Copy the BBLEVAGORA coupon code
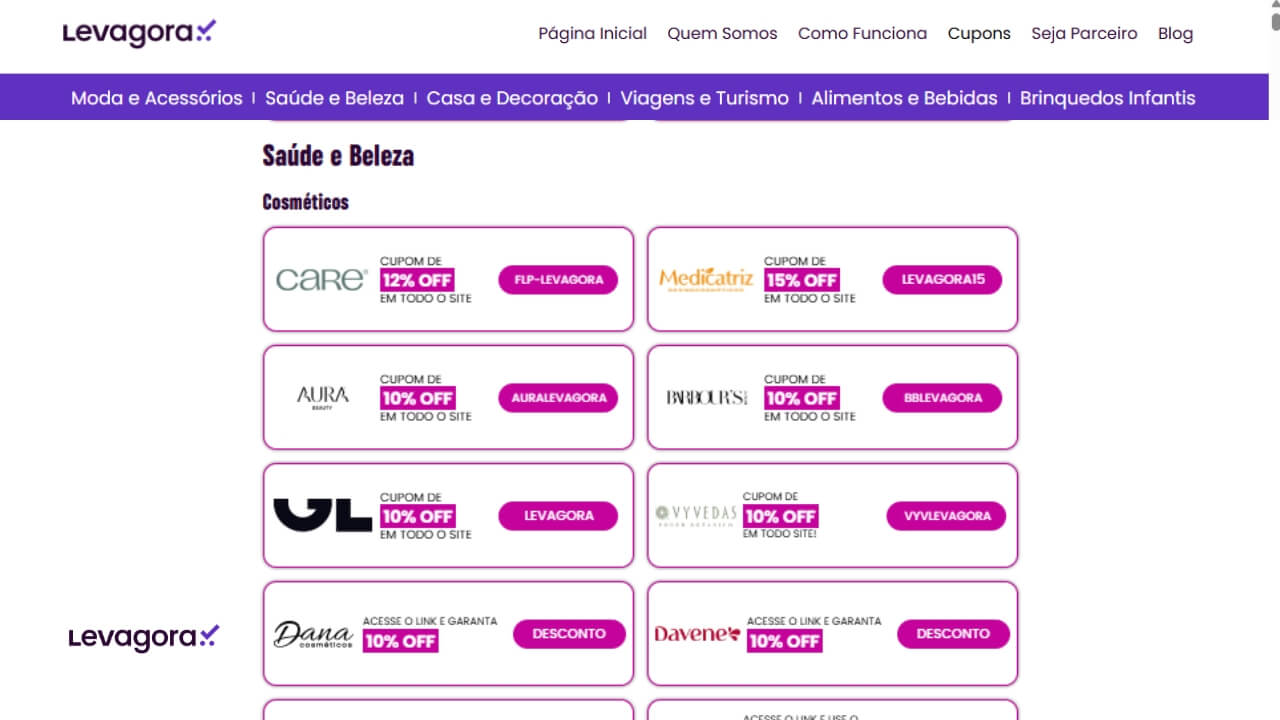 (x=942, y=398)
